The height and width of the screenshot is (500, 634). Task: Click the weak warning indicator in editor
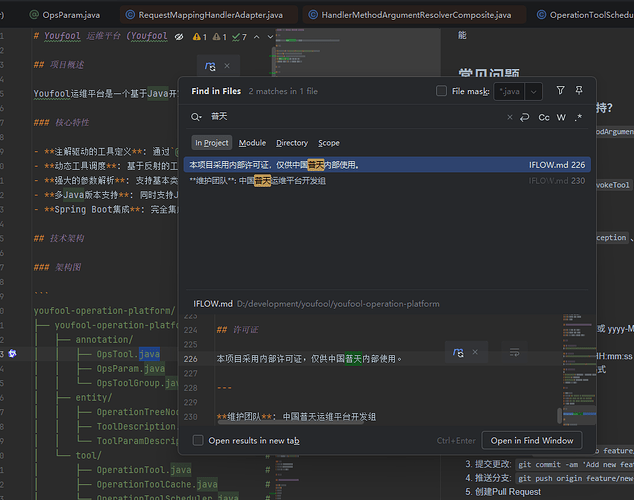click(220, 37)
